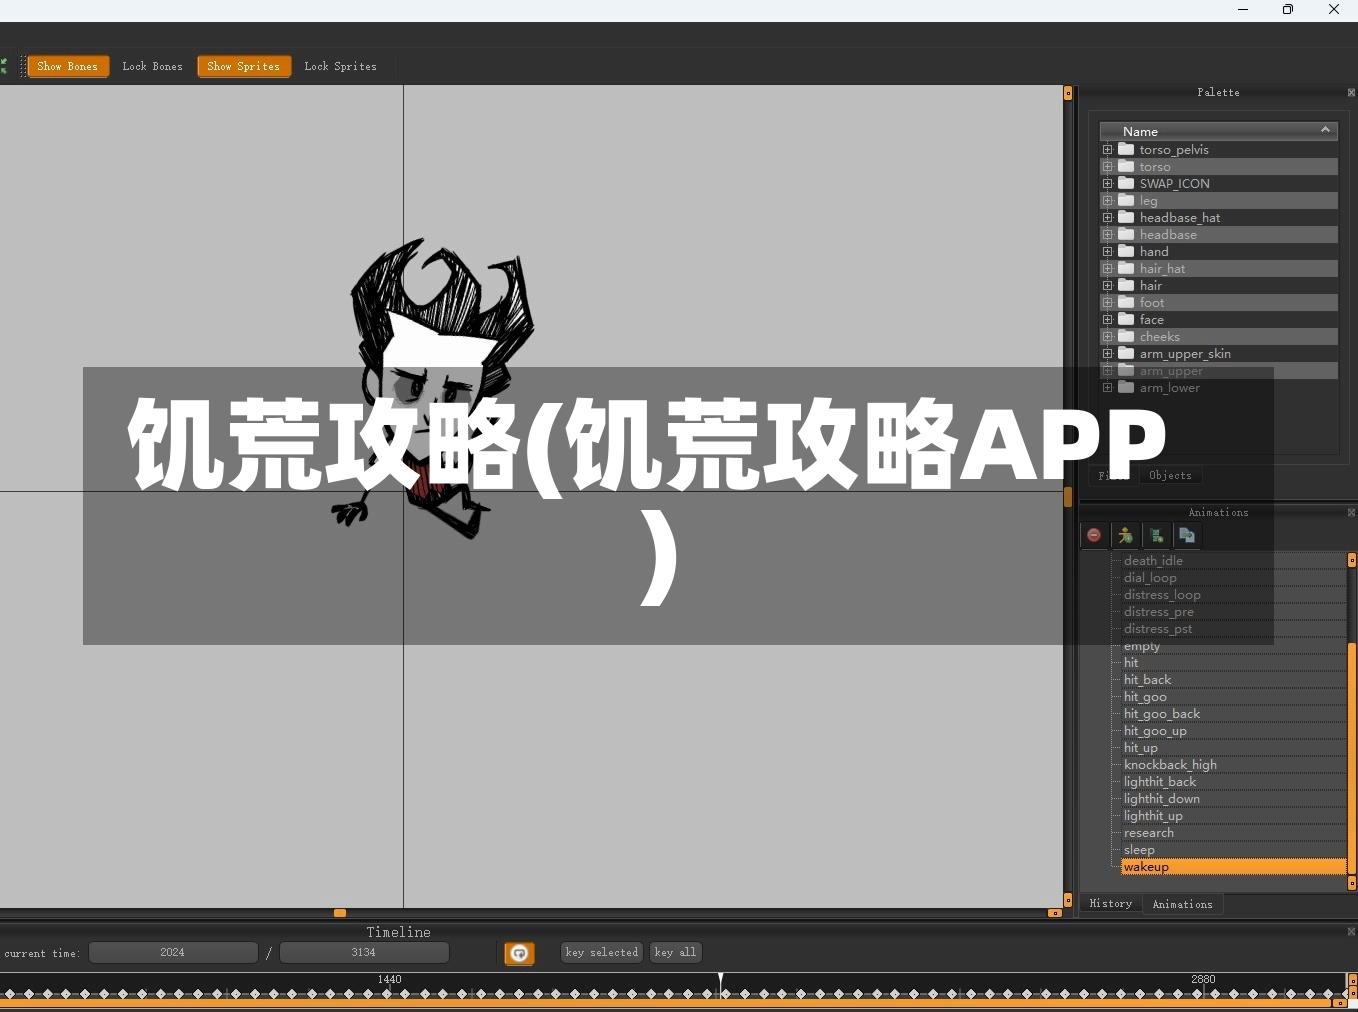
Task: Select the hit_goo animation
Action: tap(1233, 697)
